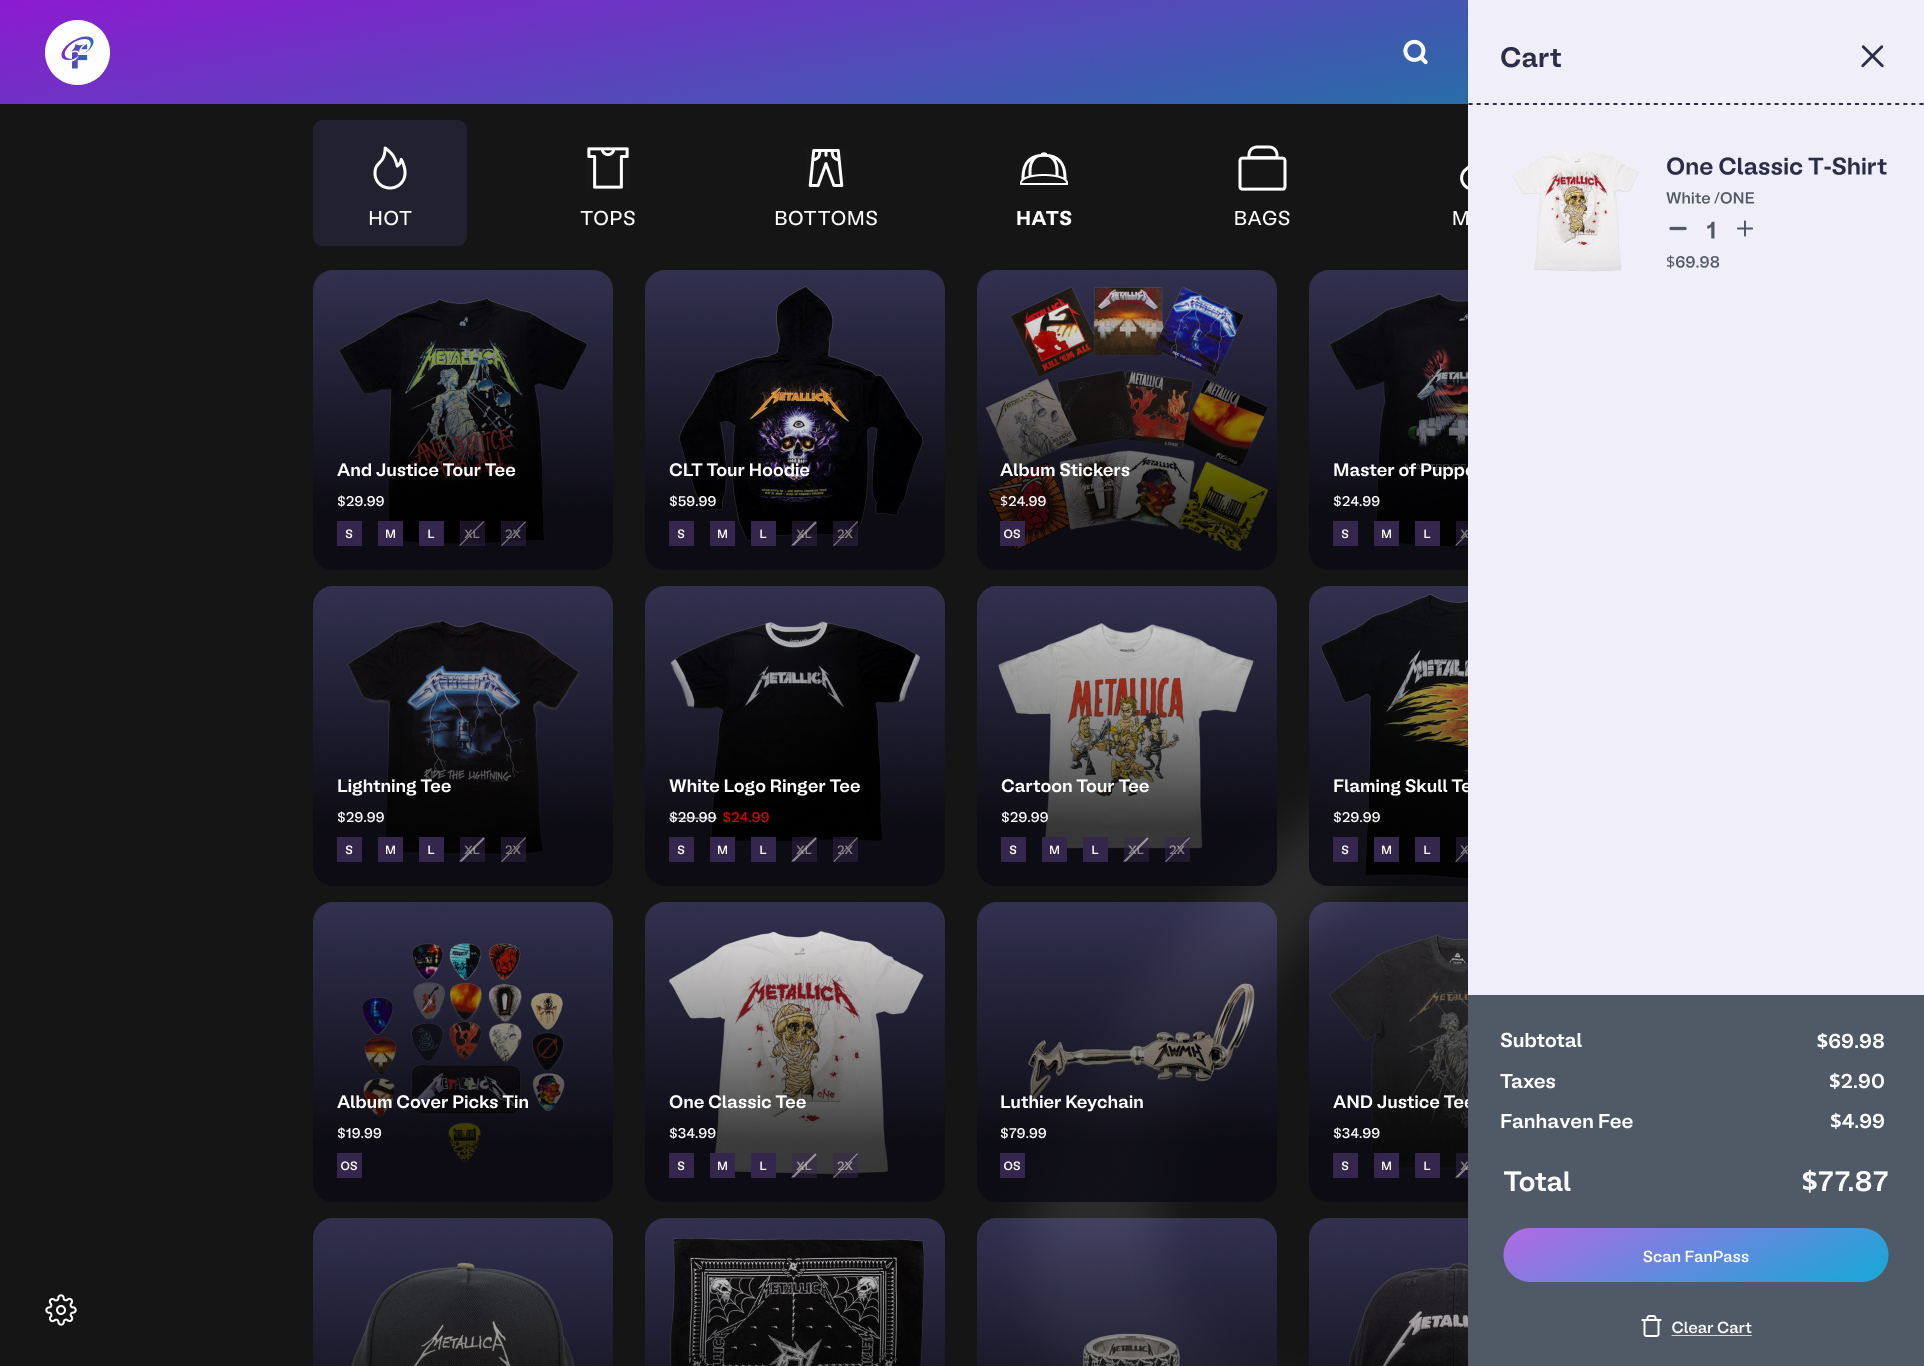Click the Clear Cart link
This screenshot has width=1924, height=1366.
[x=1710, y=1327]
